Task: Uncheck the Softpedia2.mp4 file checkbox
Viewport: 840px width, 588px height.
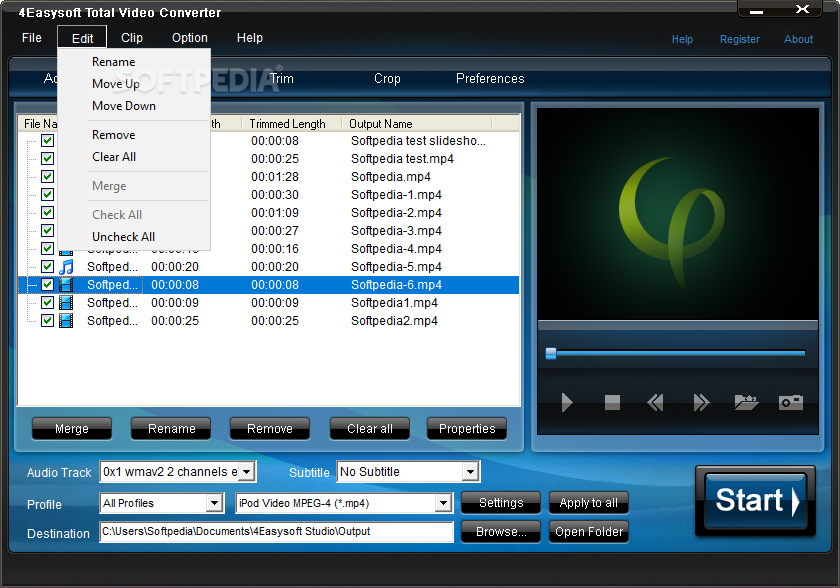Action: point(48,321)
